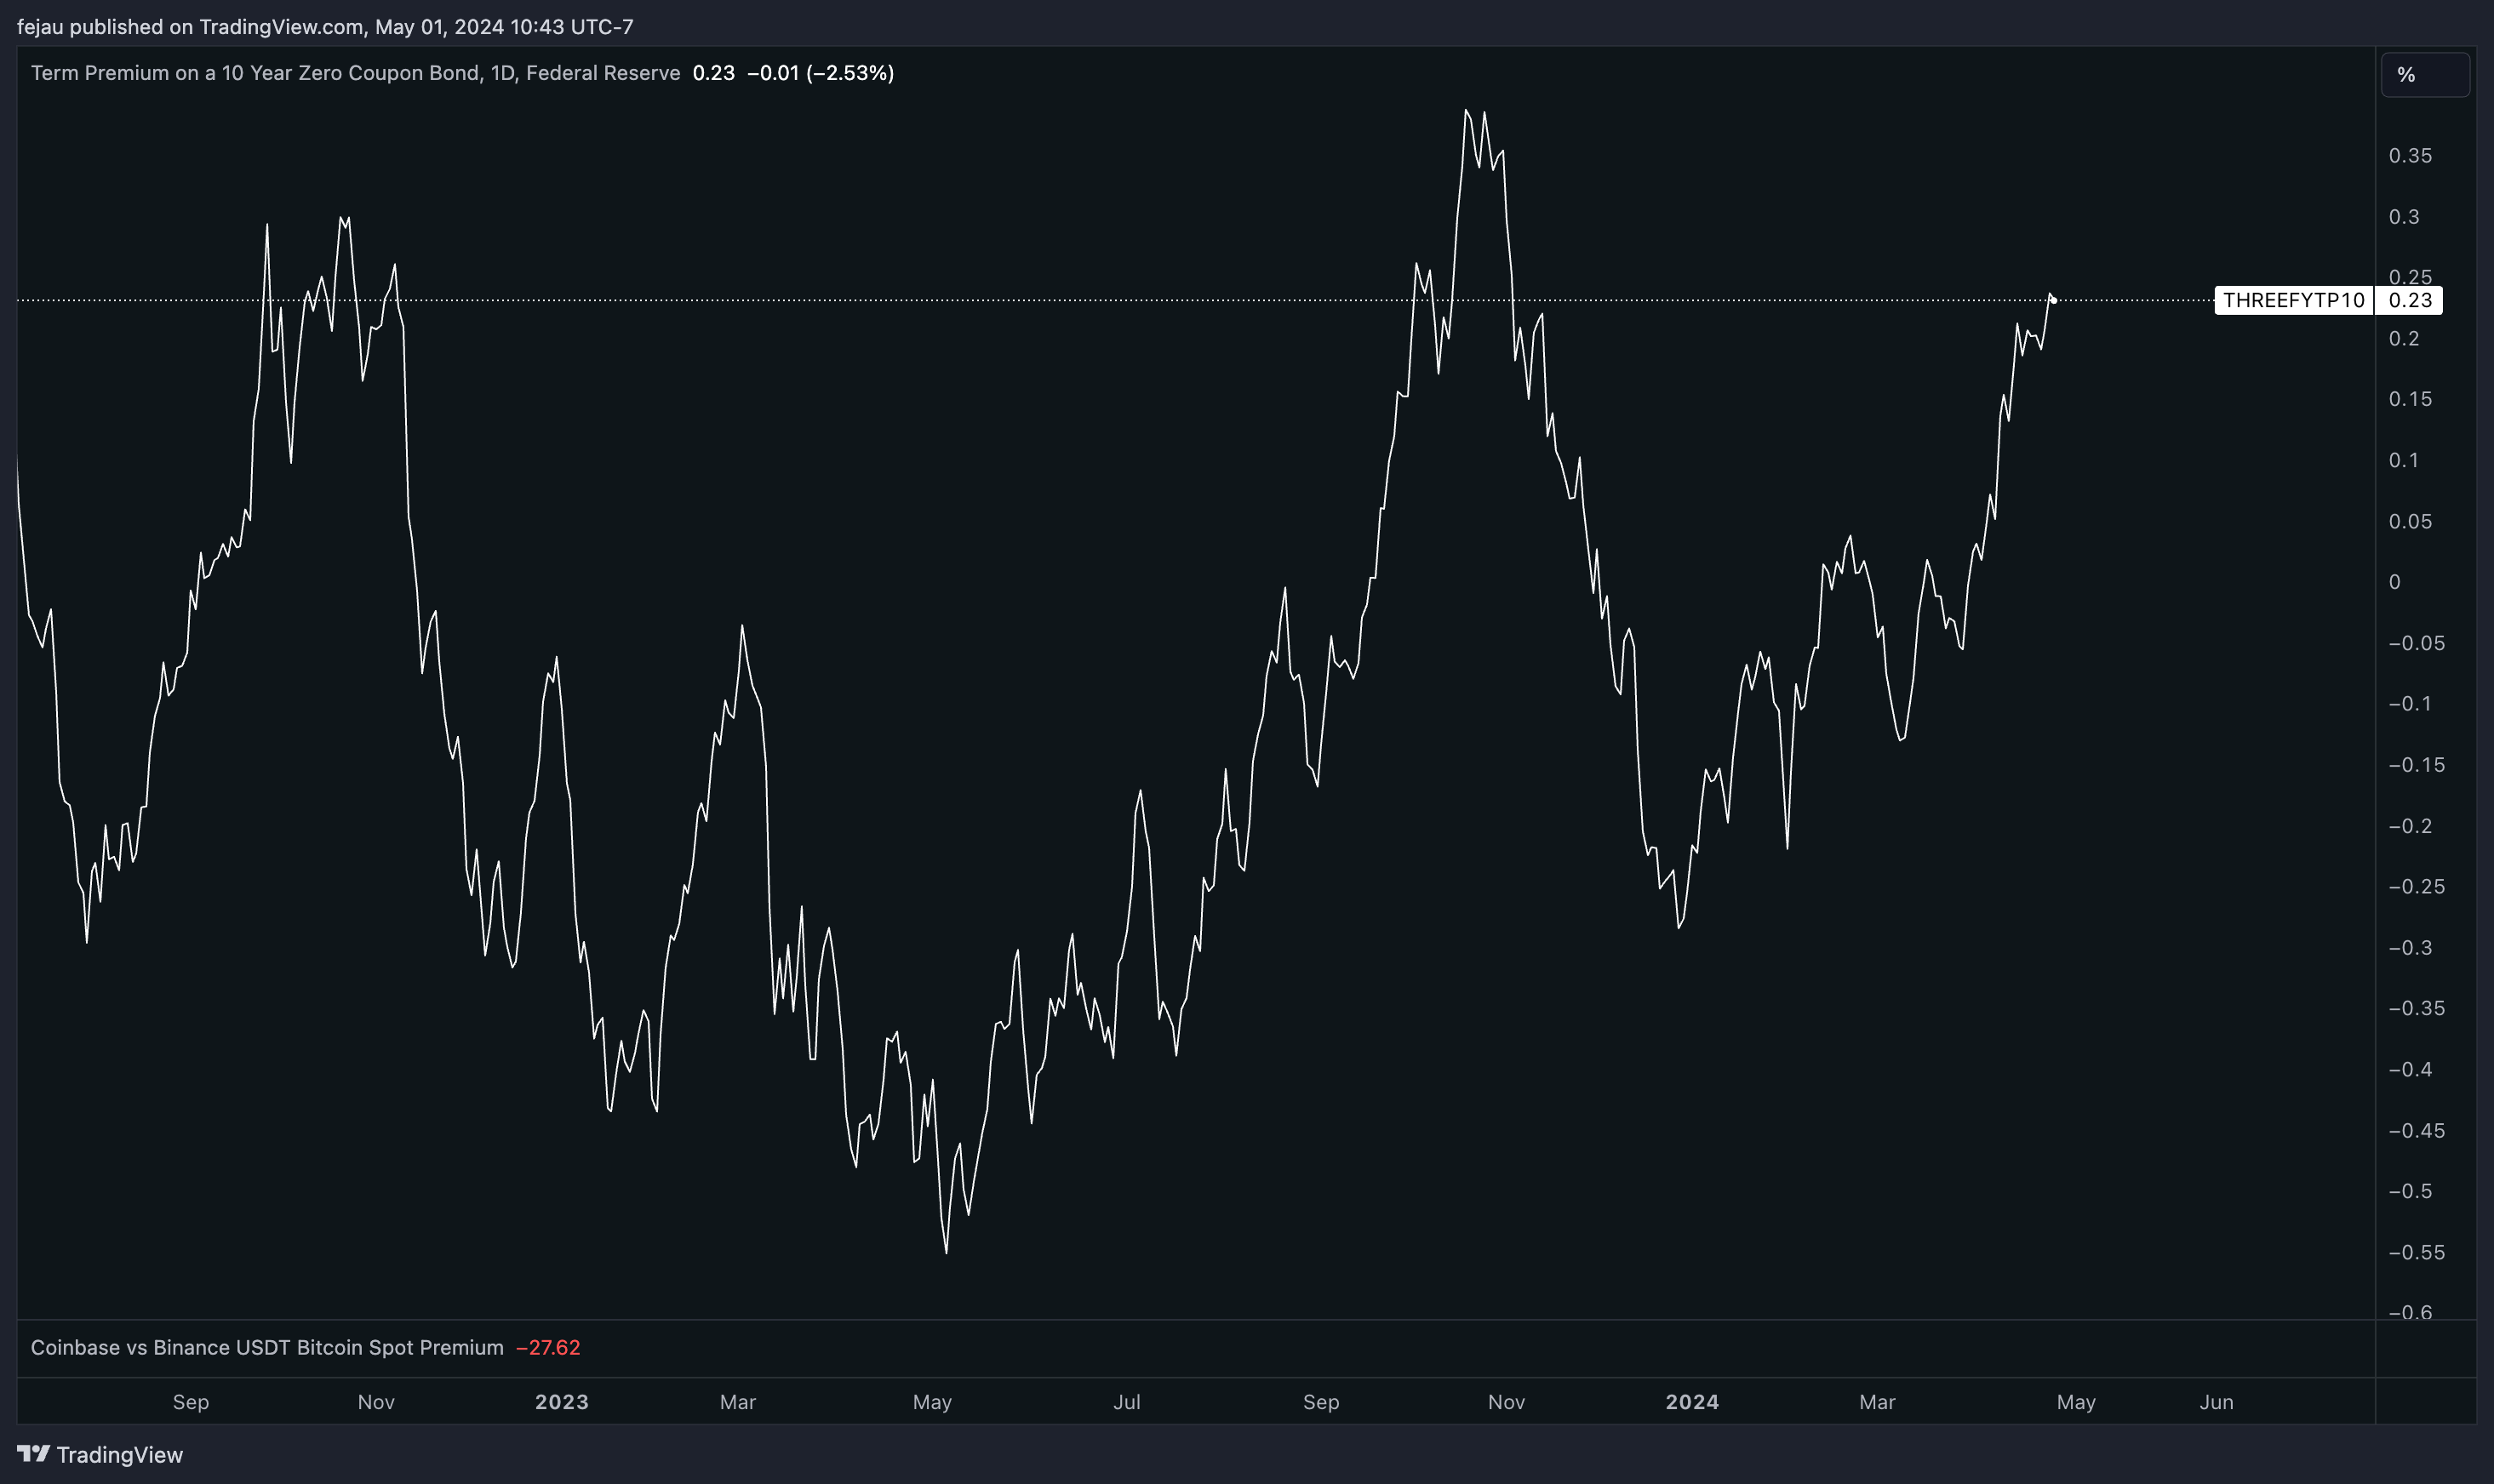2494x1484 pixels.
Task: Click the last data point dot
Action: point(2053,300)
